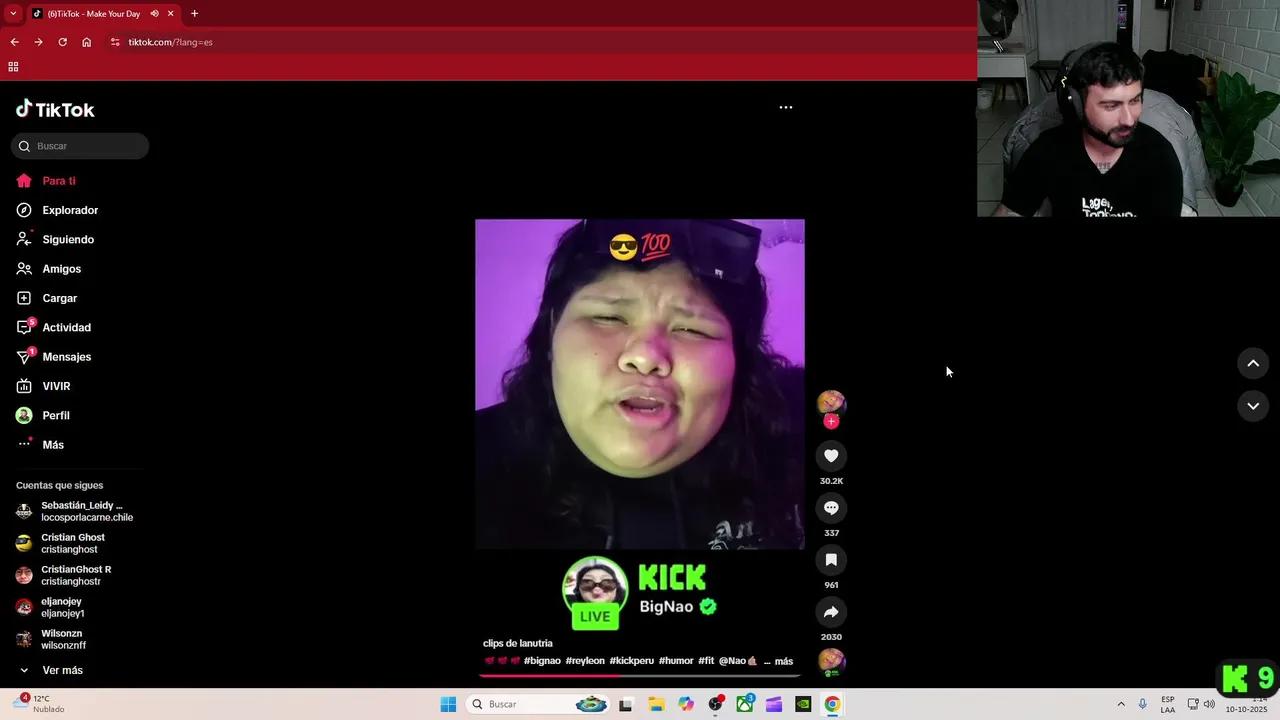The width and height of the screenshot is (1280, 720).
Task: Go to next video with down chevron
Action: click(1253, 406)
